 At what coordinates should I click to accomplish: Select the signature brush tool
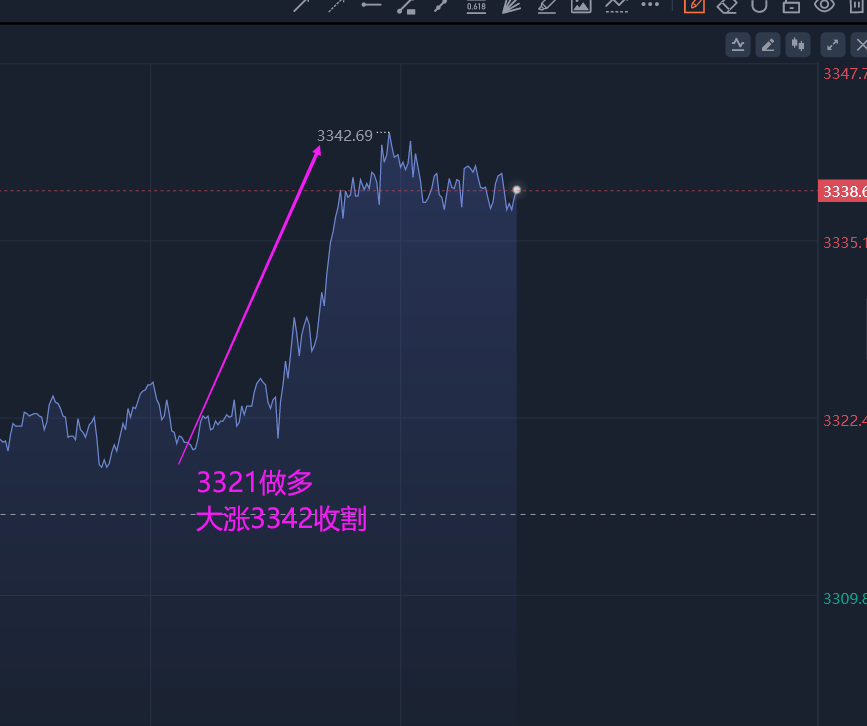(544, 6)
